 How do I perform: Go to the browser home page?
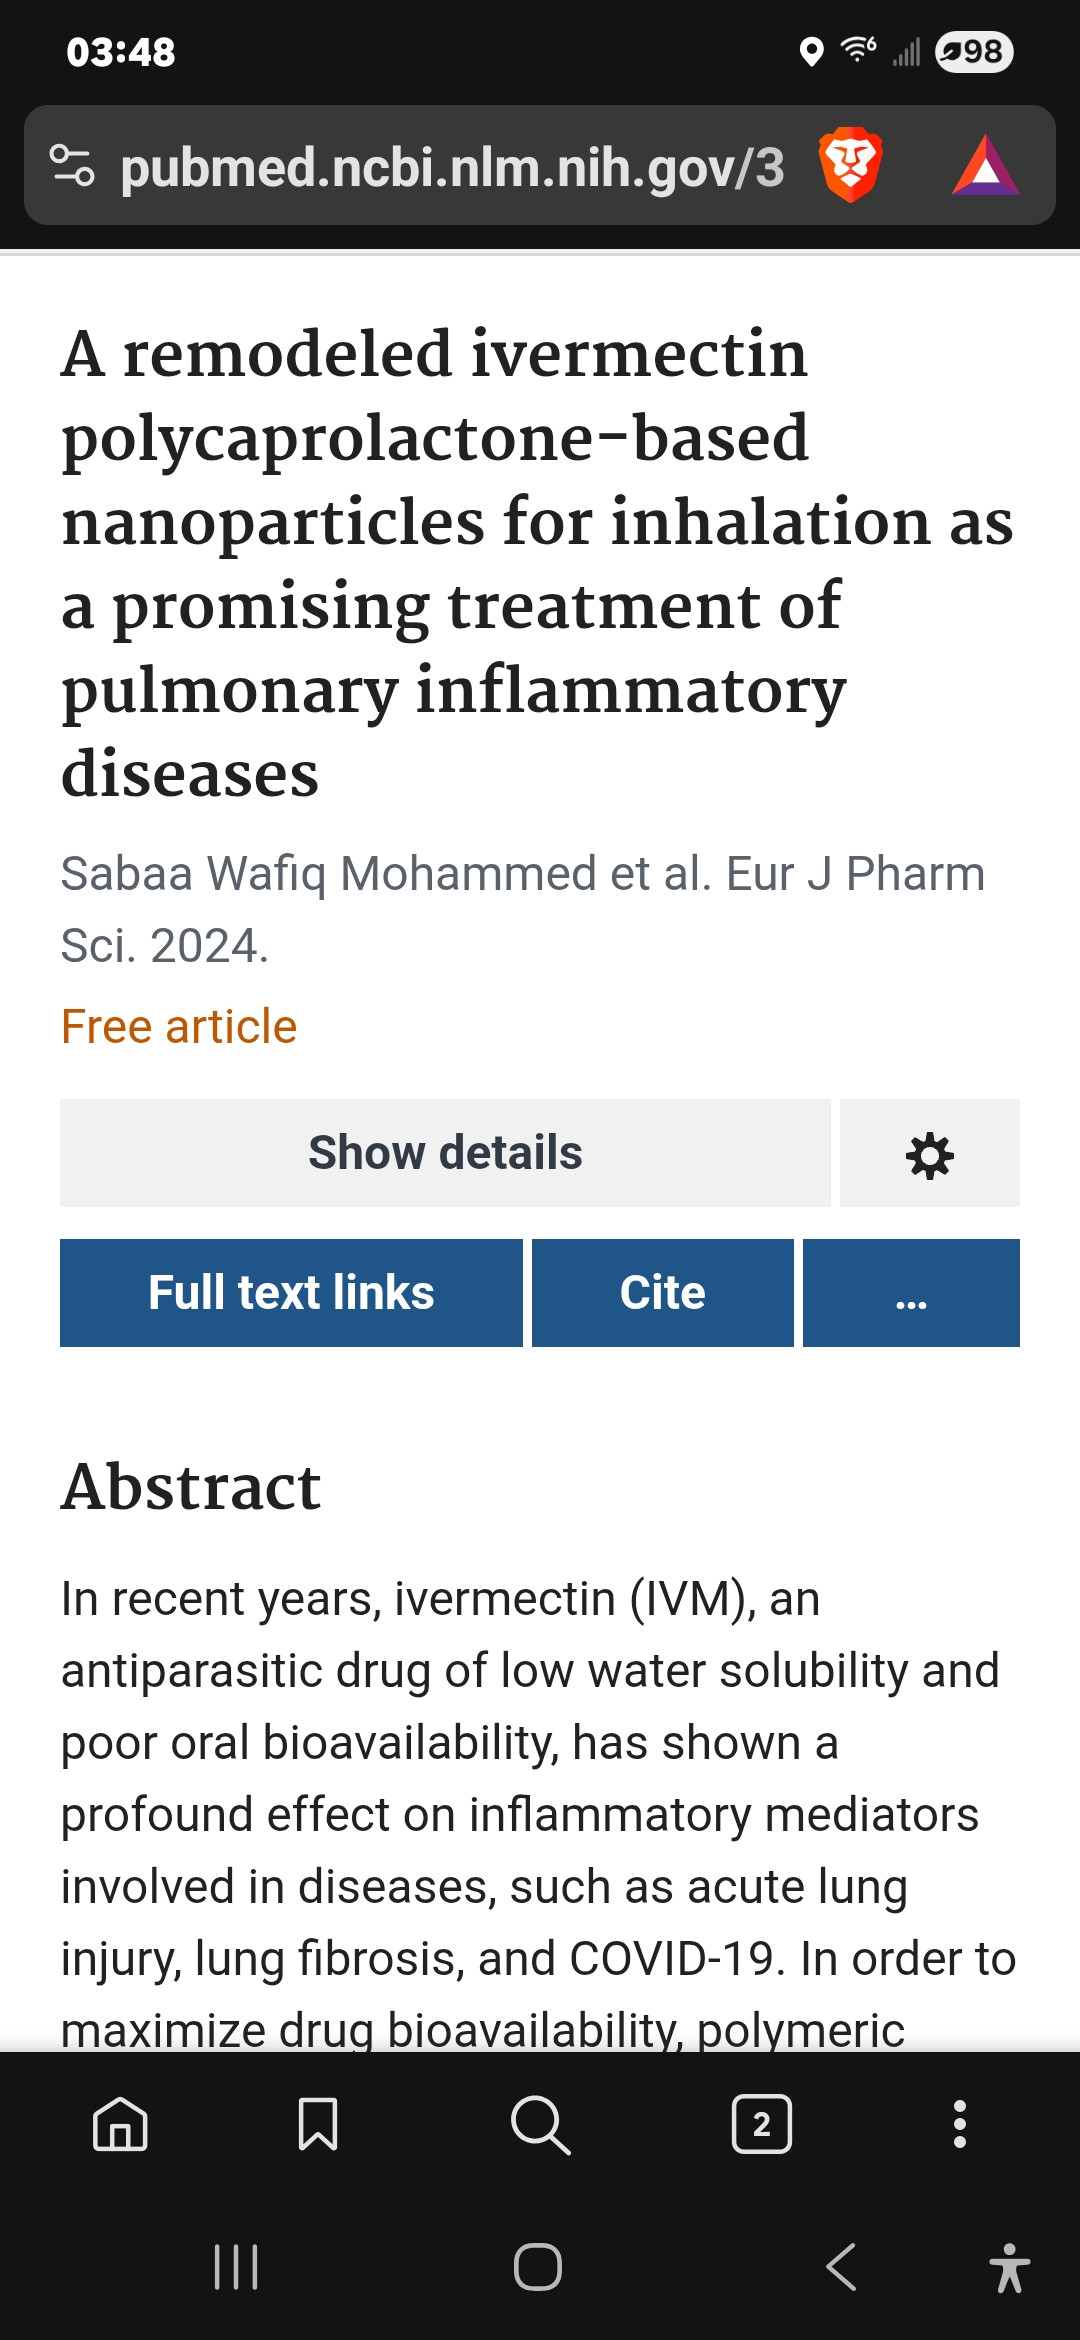[x=120, y=2123]
